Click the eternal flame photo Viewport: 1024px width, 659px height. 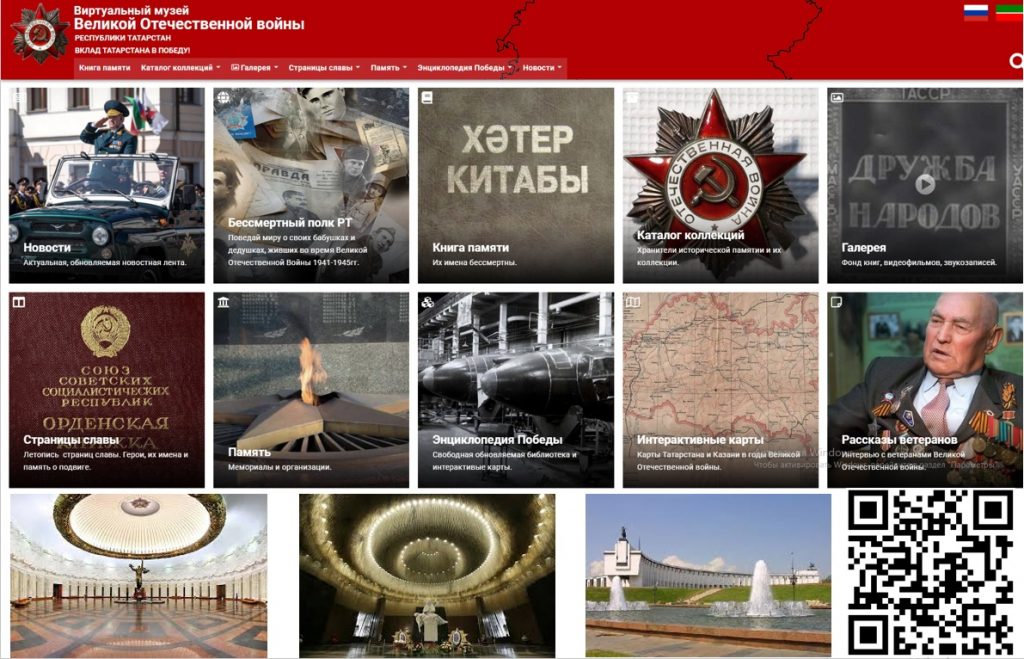[x=311, y=390]
